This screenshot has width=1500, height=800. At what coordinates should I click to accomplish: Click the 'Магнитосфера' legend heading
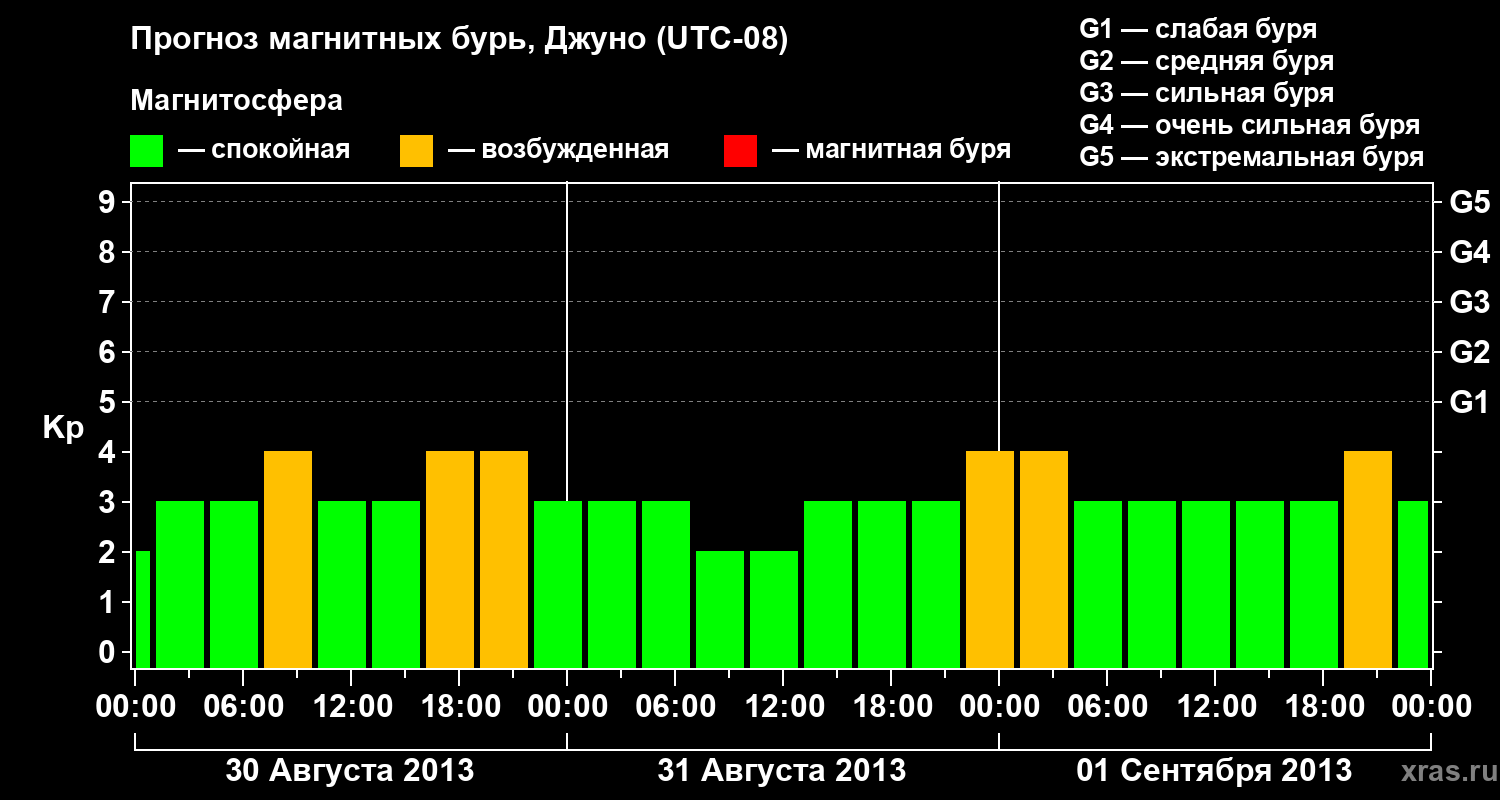tap(237, 101)
